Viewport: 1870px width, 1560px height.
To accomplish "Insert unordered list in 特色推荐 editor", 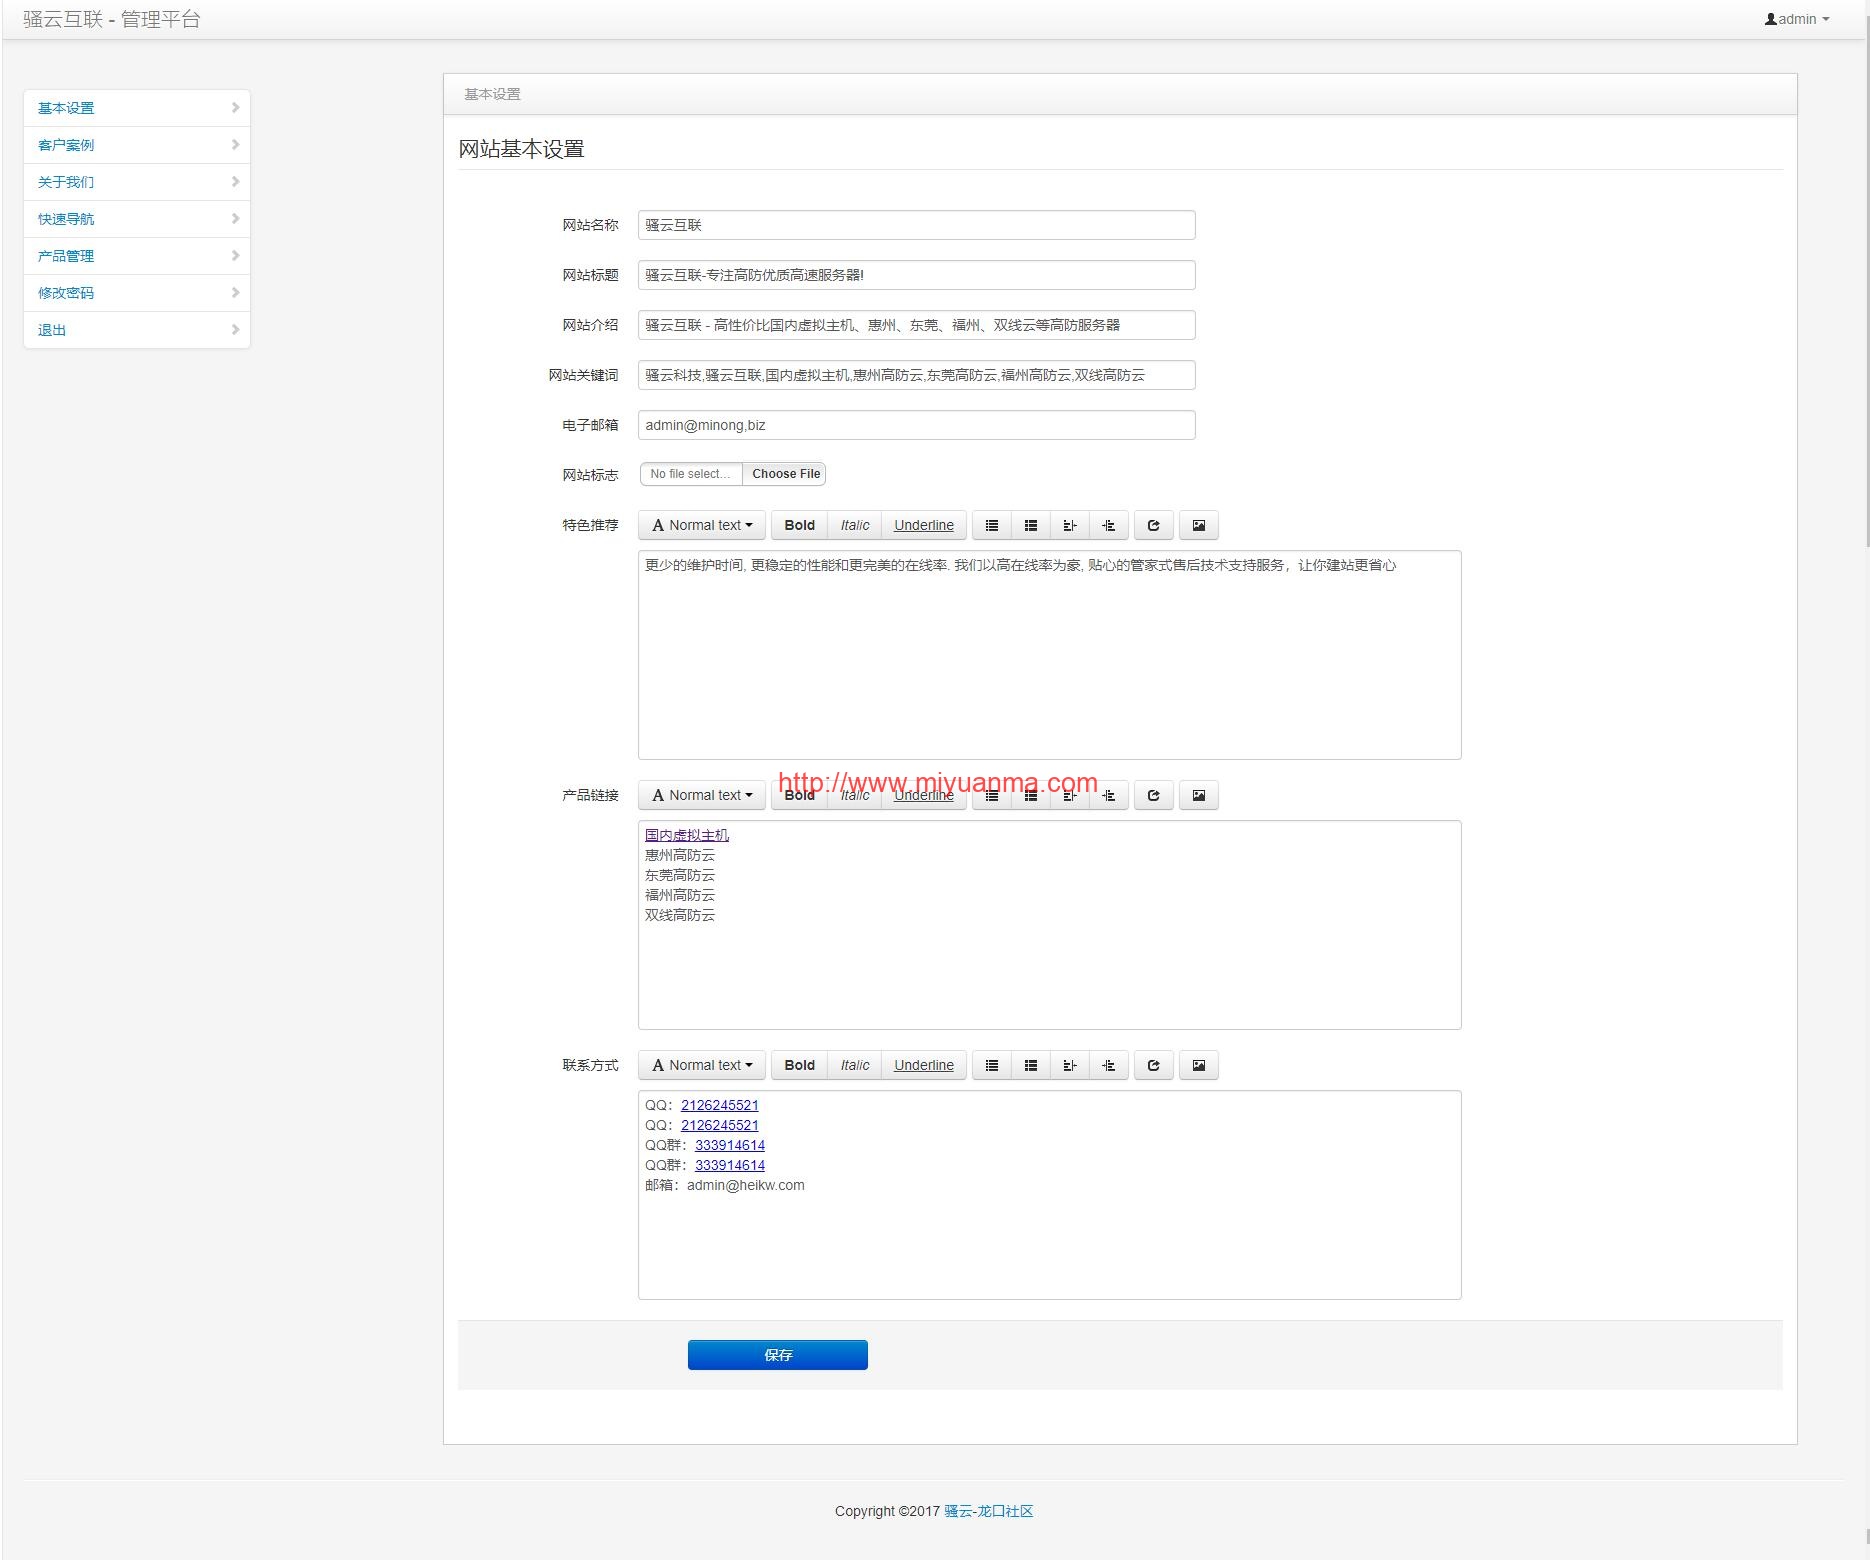I will 992,525.
